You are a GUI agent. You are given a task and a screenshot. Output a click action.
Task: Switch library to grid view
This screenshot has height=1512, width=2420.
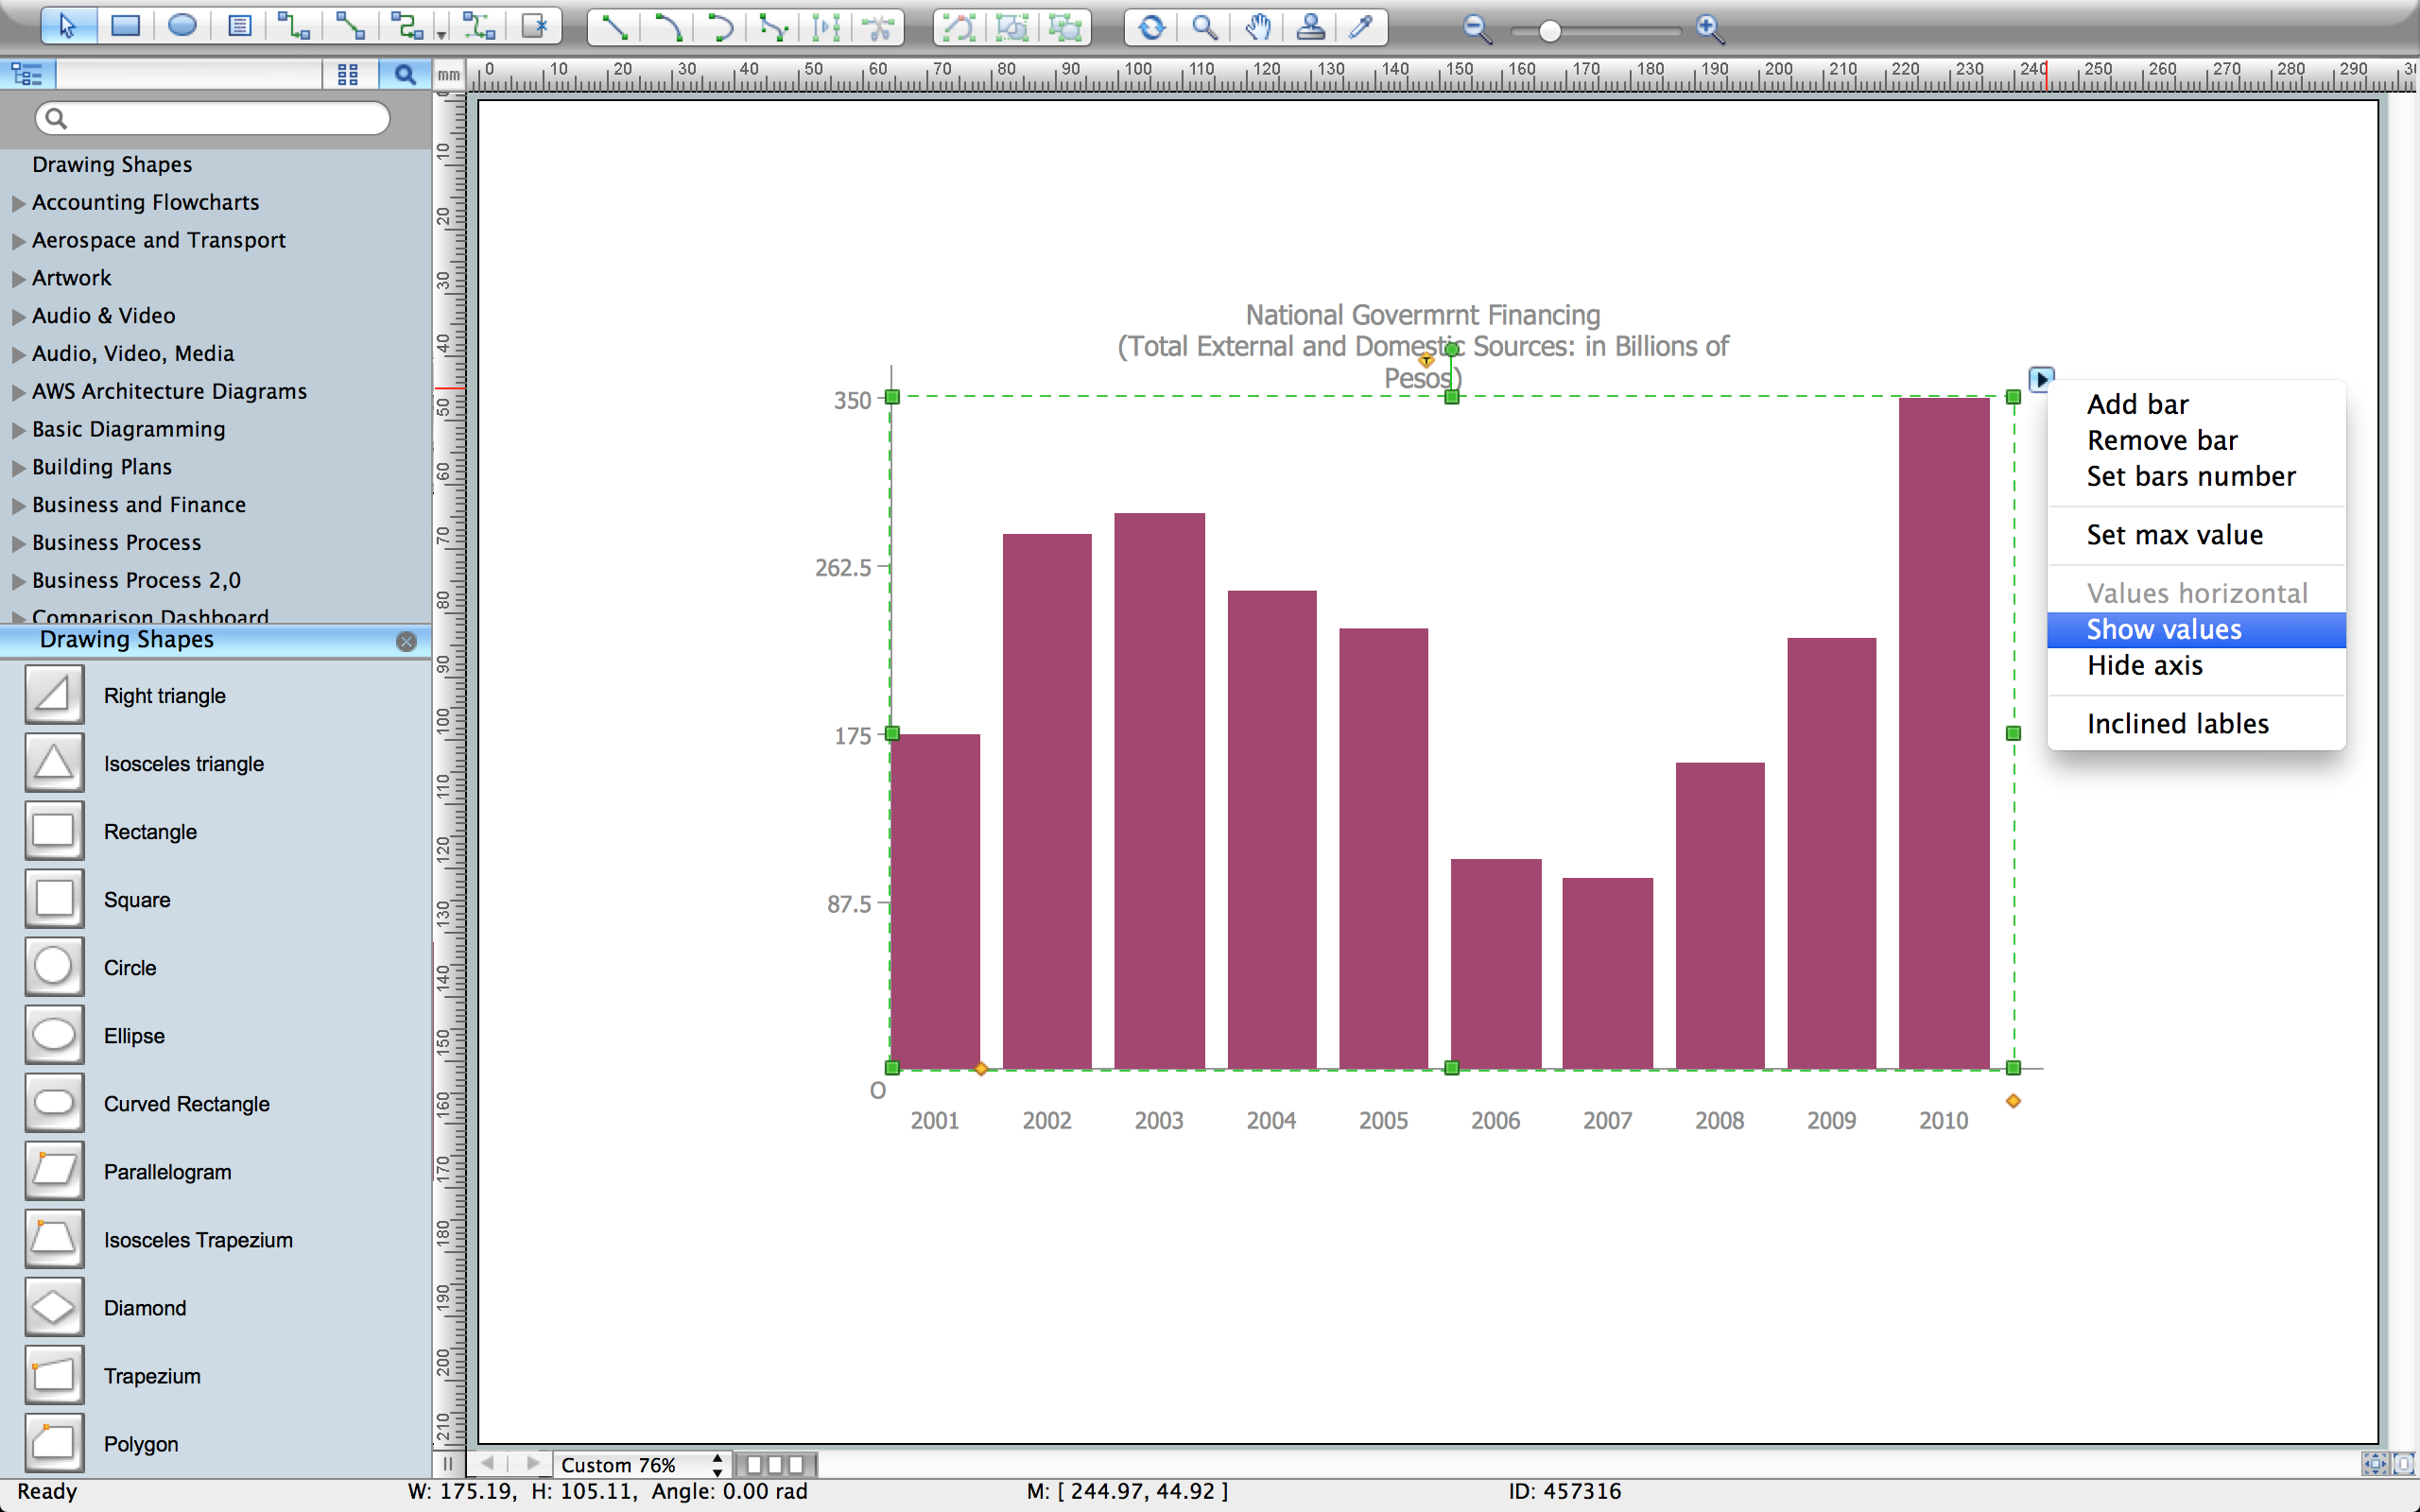coord(348,74)
